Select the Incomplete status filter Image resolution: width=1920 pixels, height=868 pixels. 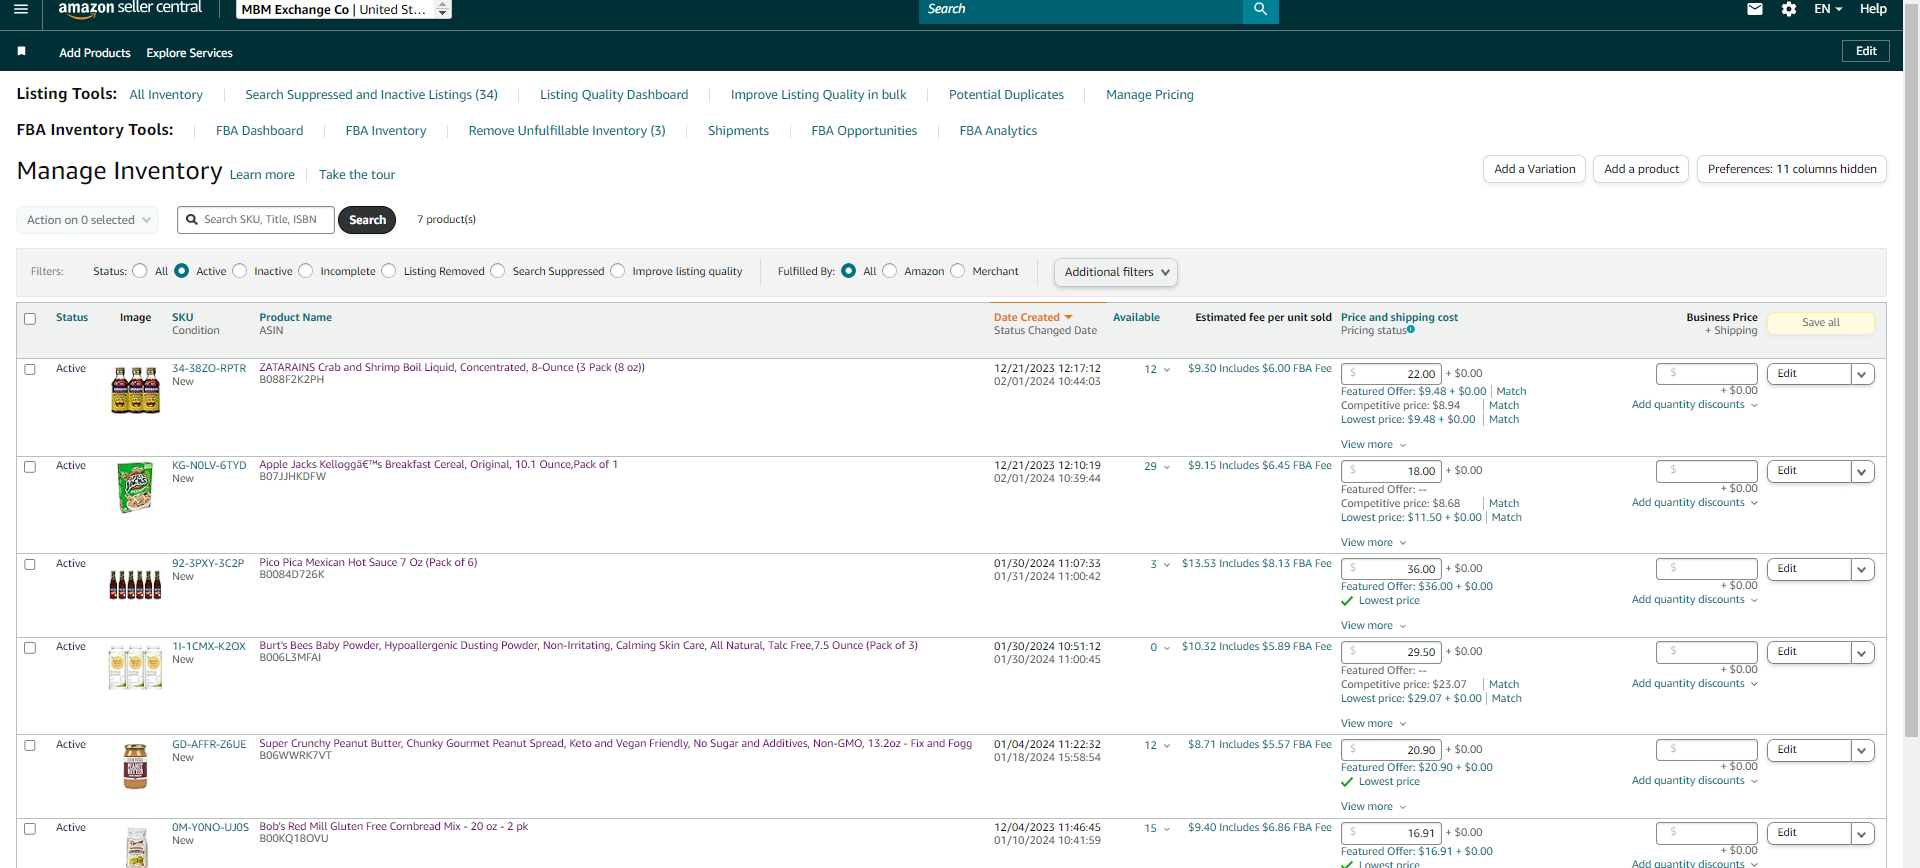[306, 271]
